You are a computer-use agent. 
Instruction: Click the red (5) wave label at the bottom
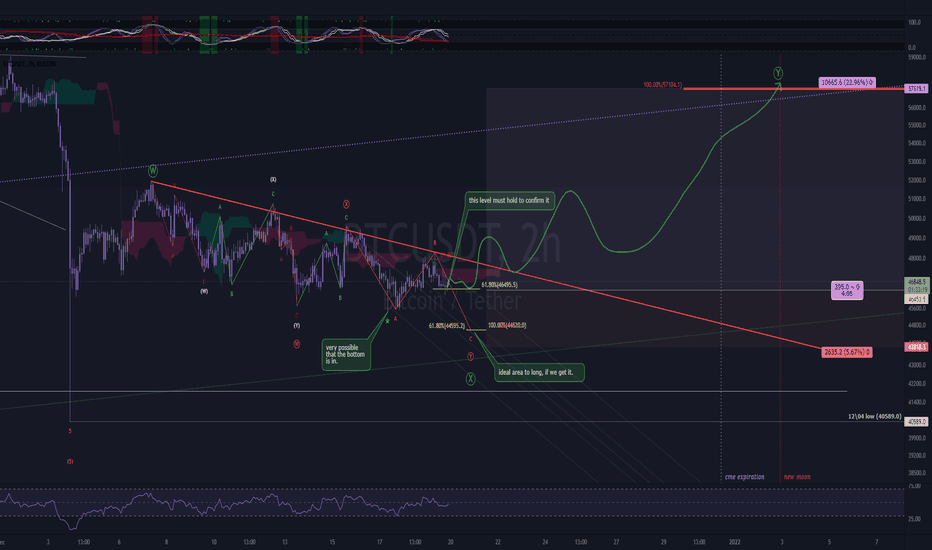pyautogui.click(x=70, y=461)
